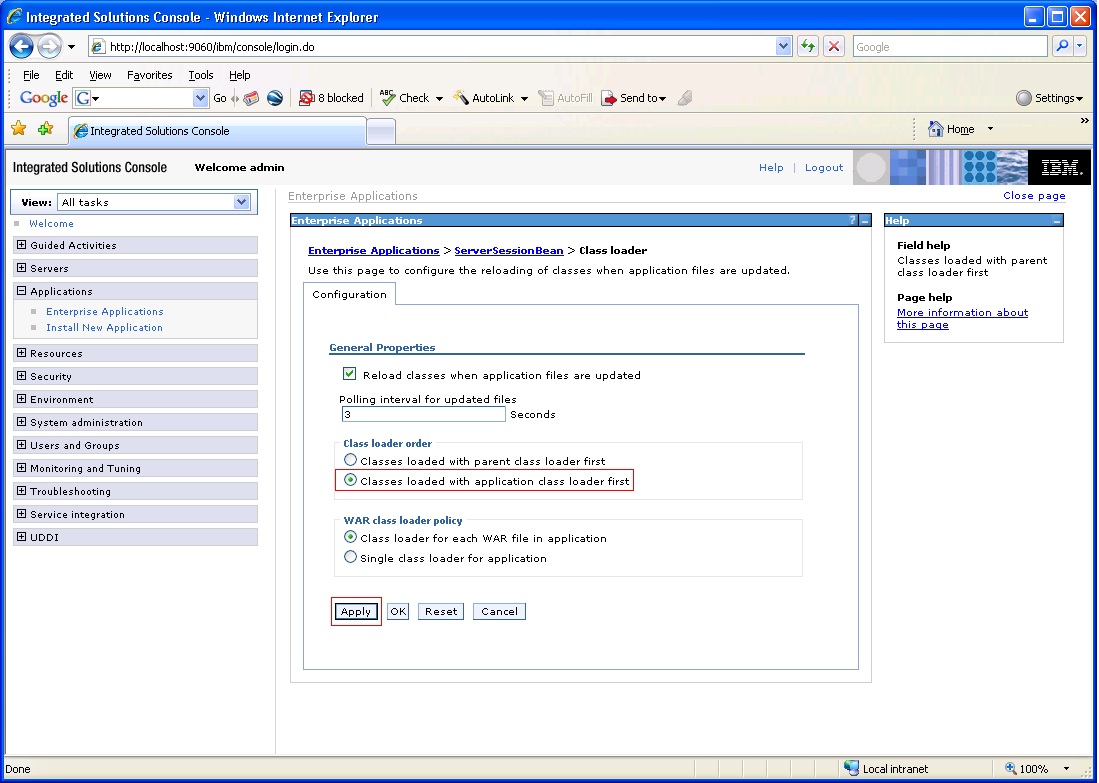Click Install New Application in navigation
The height and width of the screenshot is (783, 1099).
[104, 327]
